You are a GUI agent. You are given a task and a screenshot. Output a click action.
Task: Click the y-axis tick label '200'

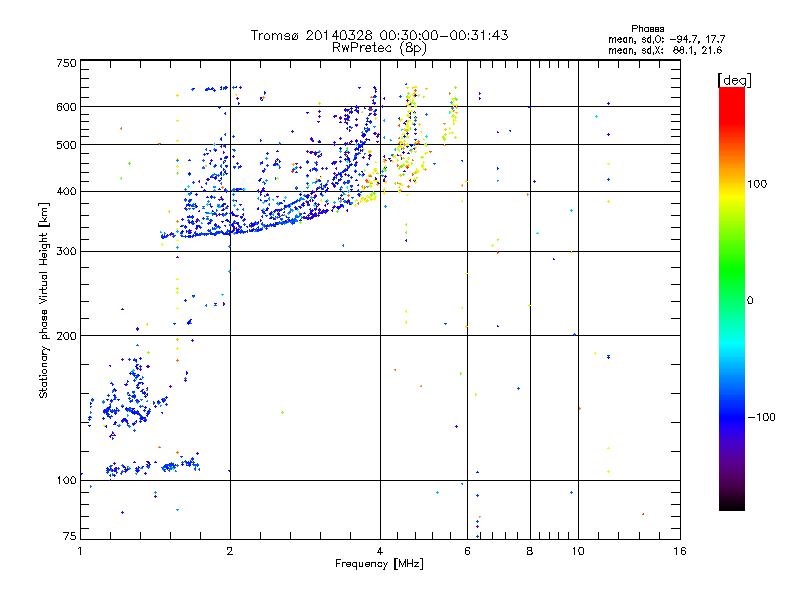pyautogui.click(x=66, y=336)
